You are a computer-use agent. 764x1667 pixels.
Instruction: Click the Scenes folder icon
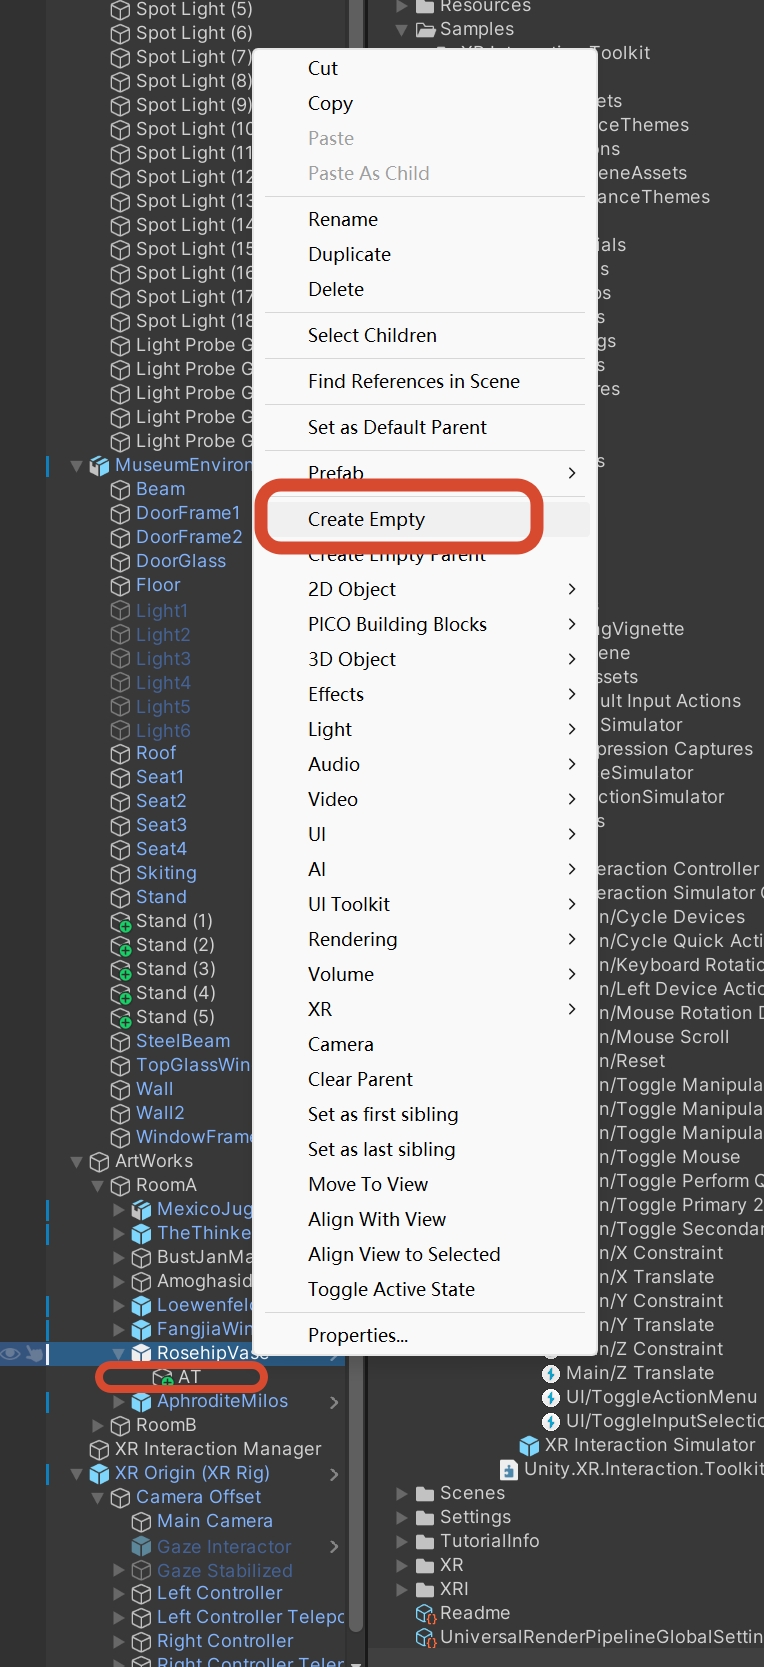pos(426,1493)
